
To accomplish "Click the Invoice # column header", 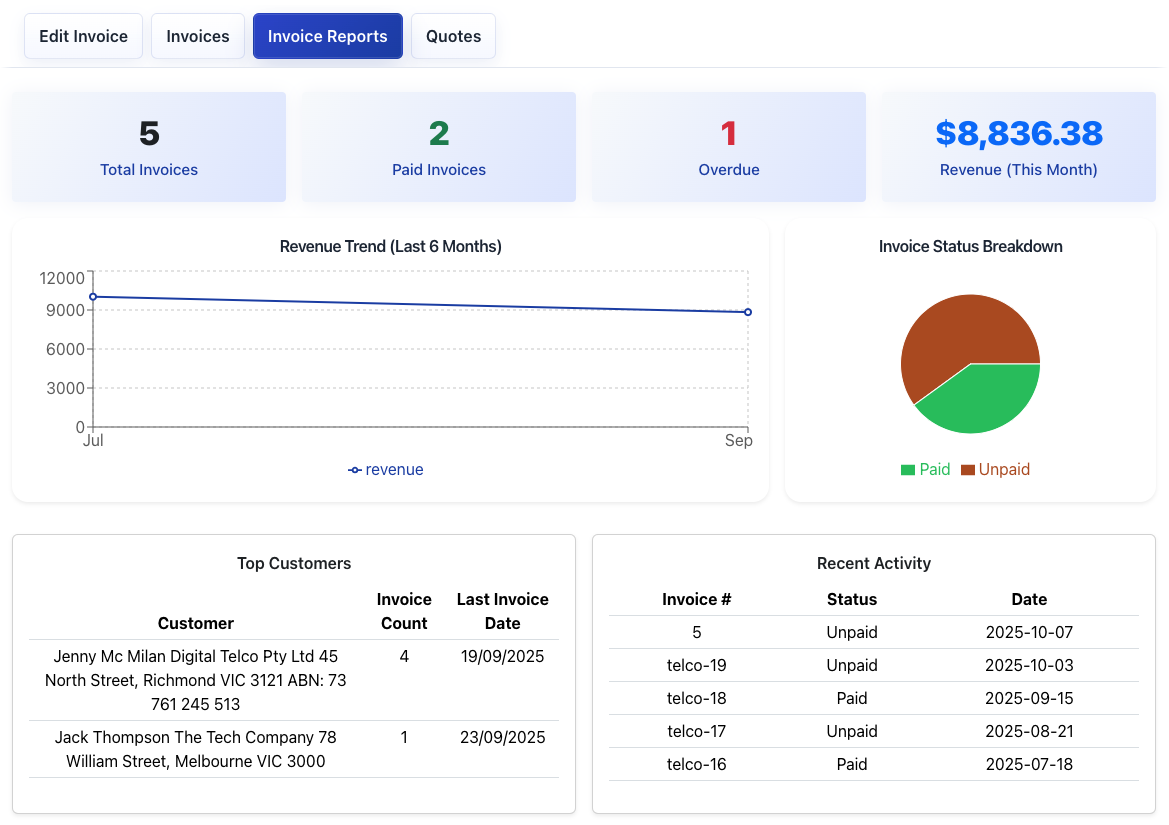I will (696, 599).
